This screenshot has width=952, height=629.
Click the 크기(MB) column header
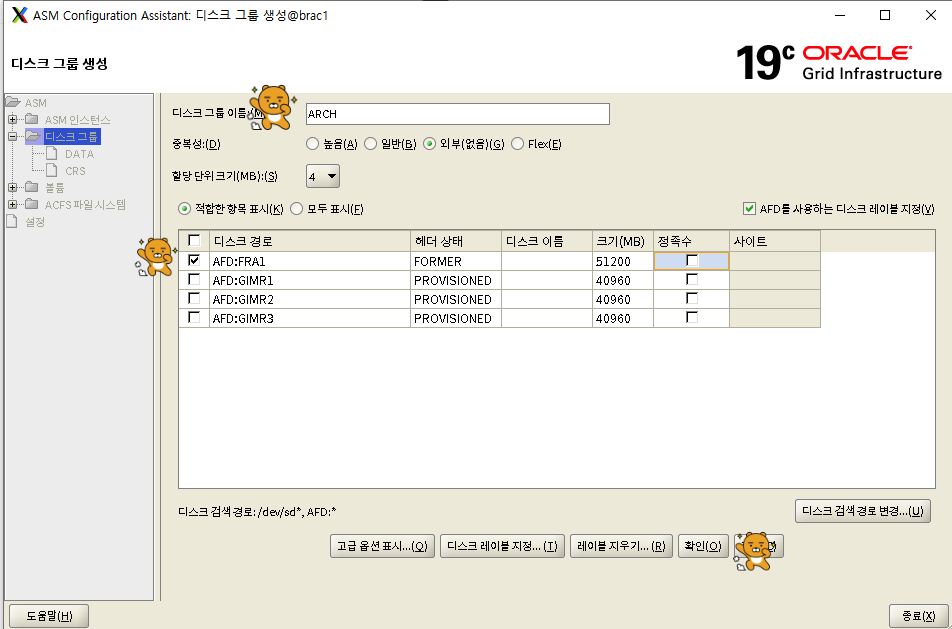(x=623, y=241)
